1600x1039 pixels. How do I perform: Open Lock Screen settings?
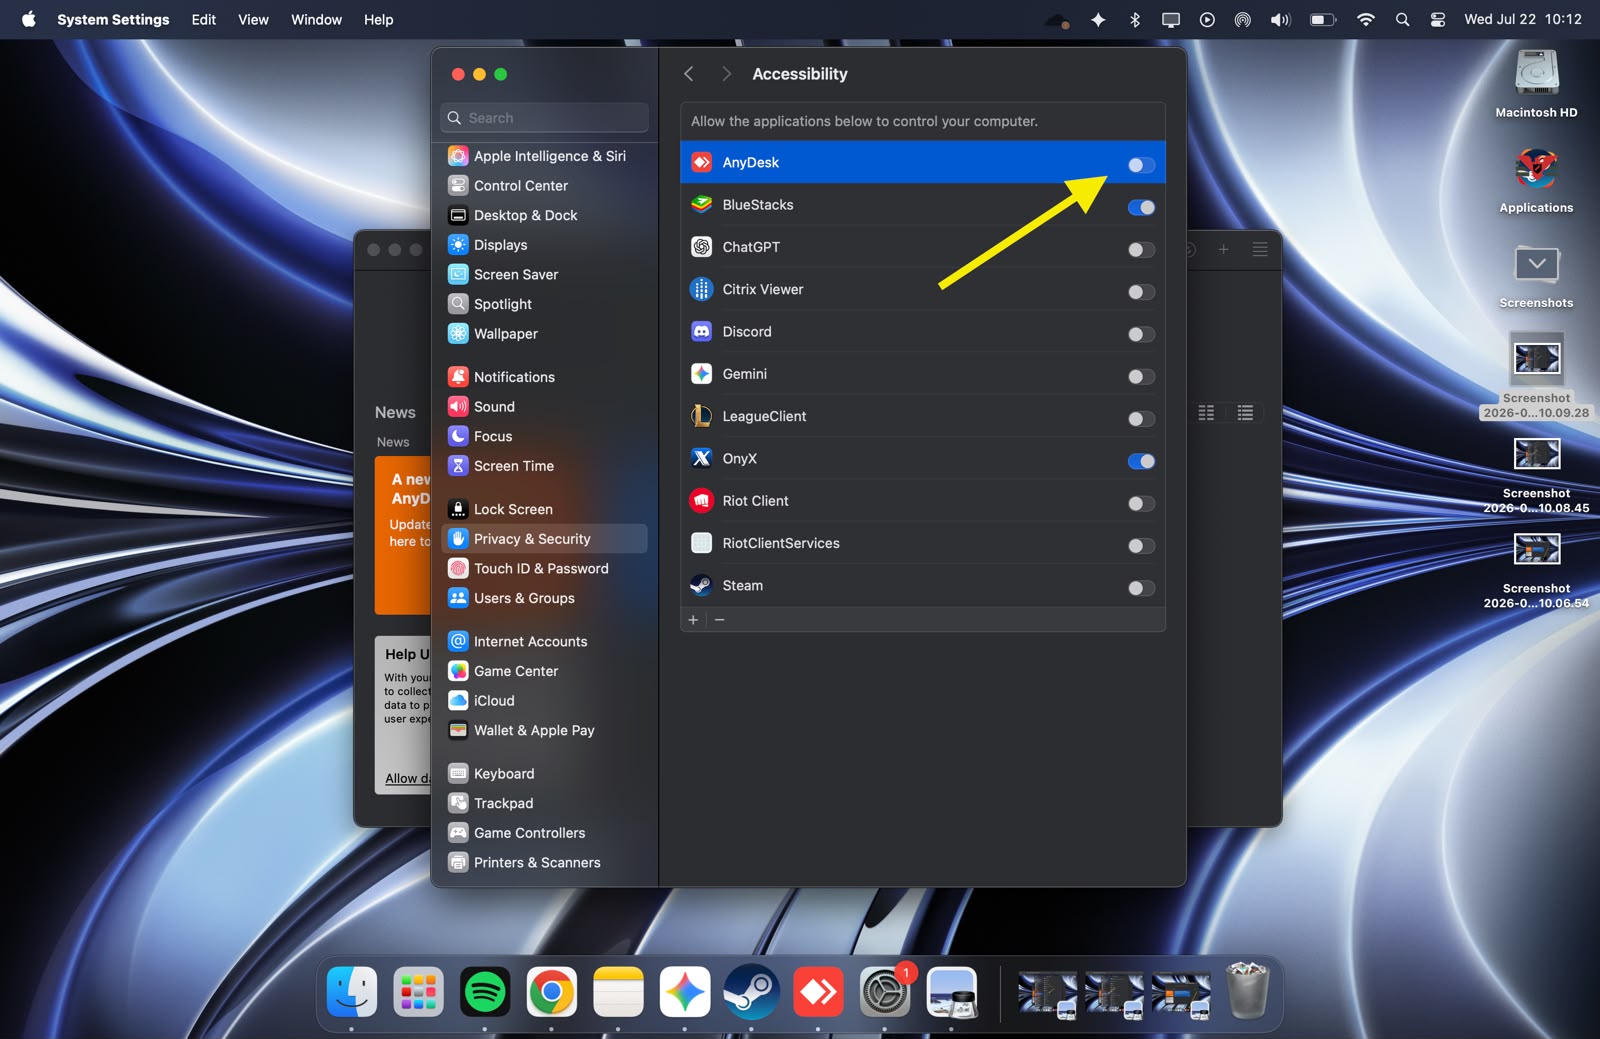544,509
